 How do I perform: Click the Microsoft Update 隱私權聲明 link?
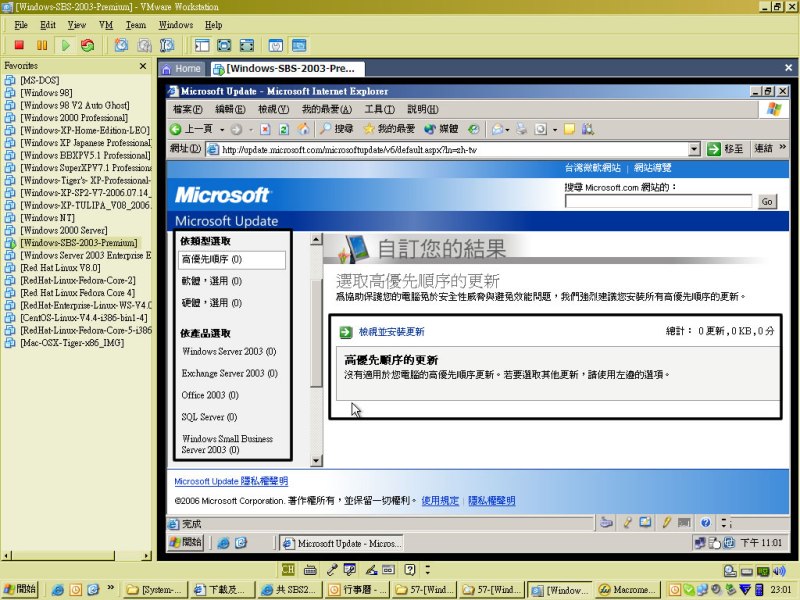coord(231,481)
